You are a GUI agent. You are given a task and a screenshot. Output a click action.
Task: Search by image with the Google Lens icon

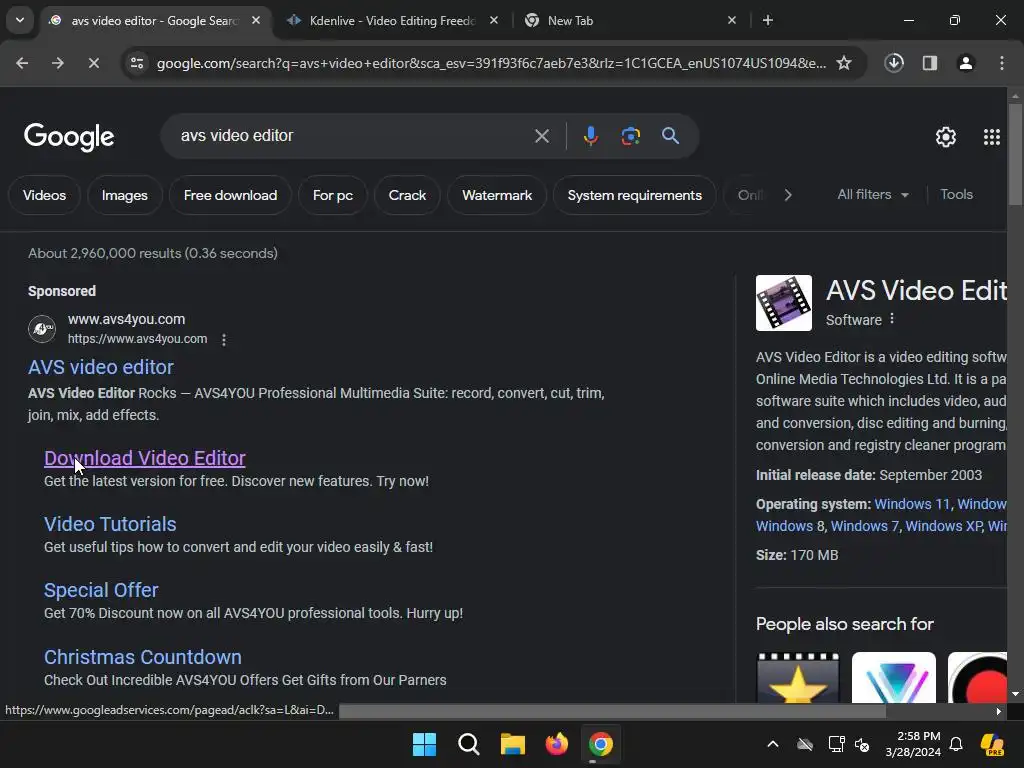click(630, 136)
